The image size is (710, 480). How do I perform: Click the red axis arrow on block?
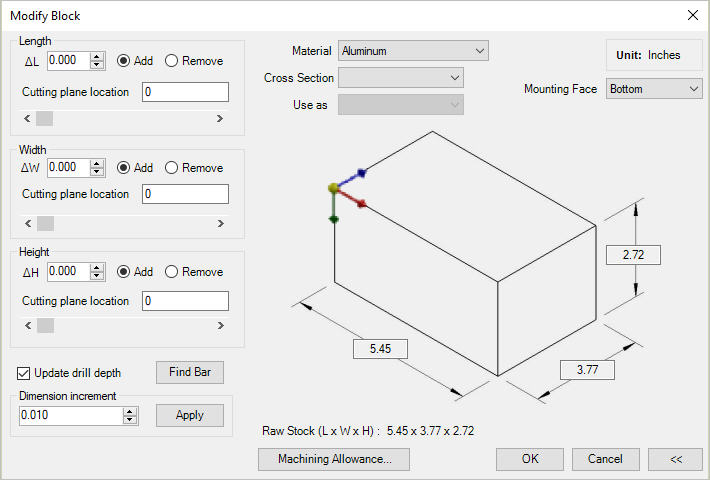[361, 204]
